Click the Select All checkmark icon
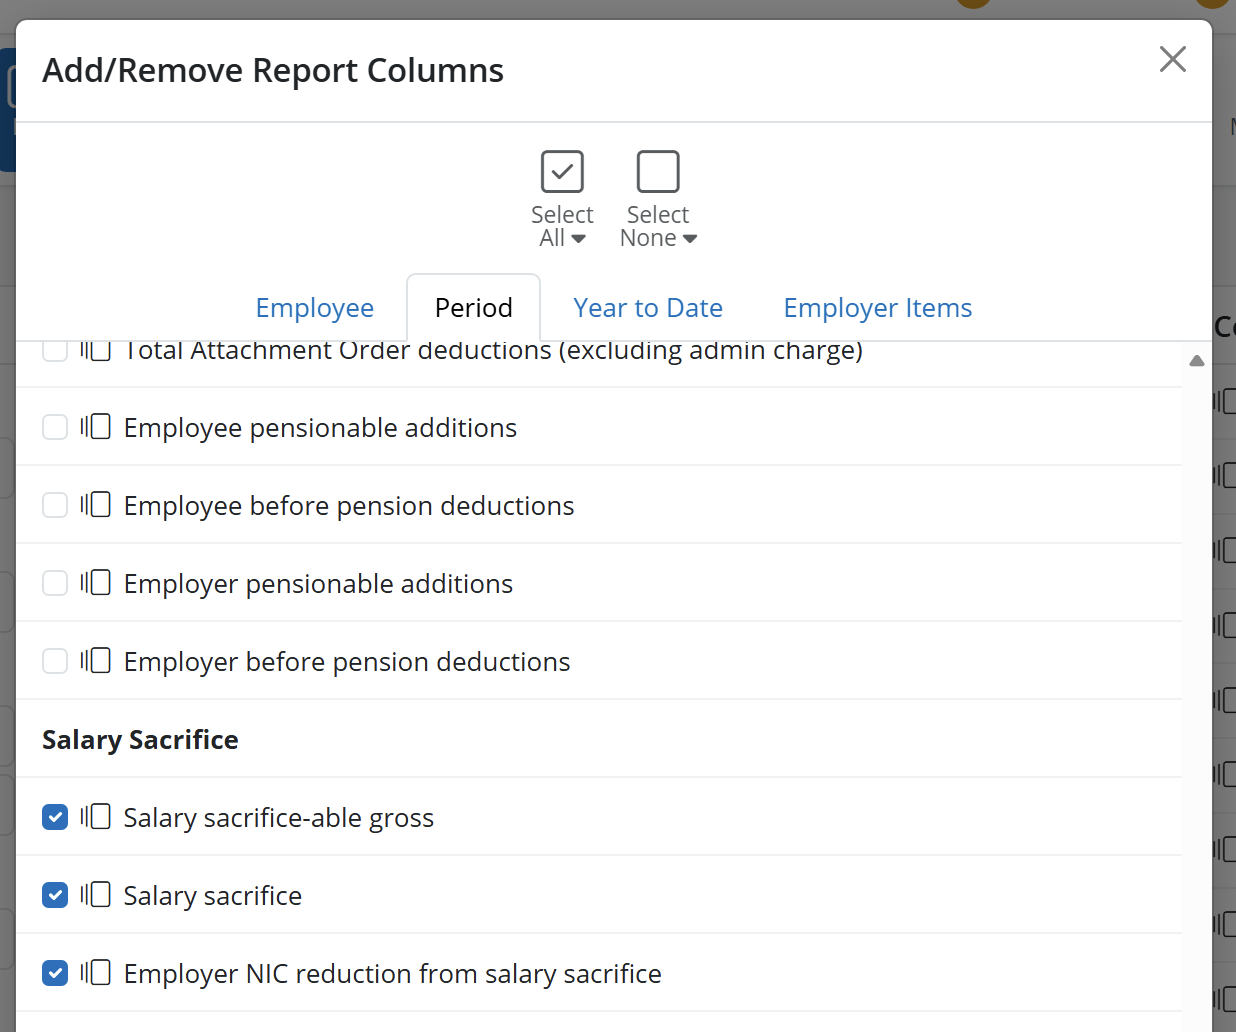This screenshot has height=1032, width=1236. tap(562, 171)
